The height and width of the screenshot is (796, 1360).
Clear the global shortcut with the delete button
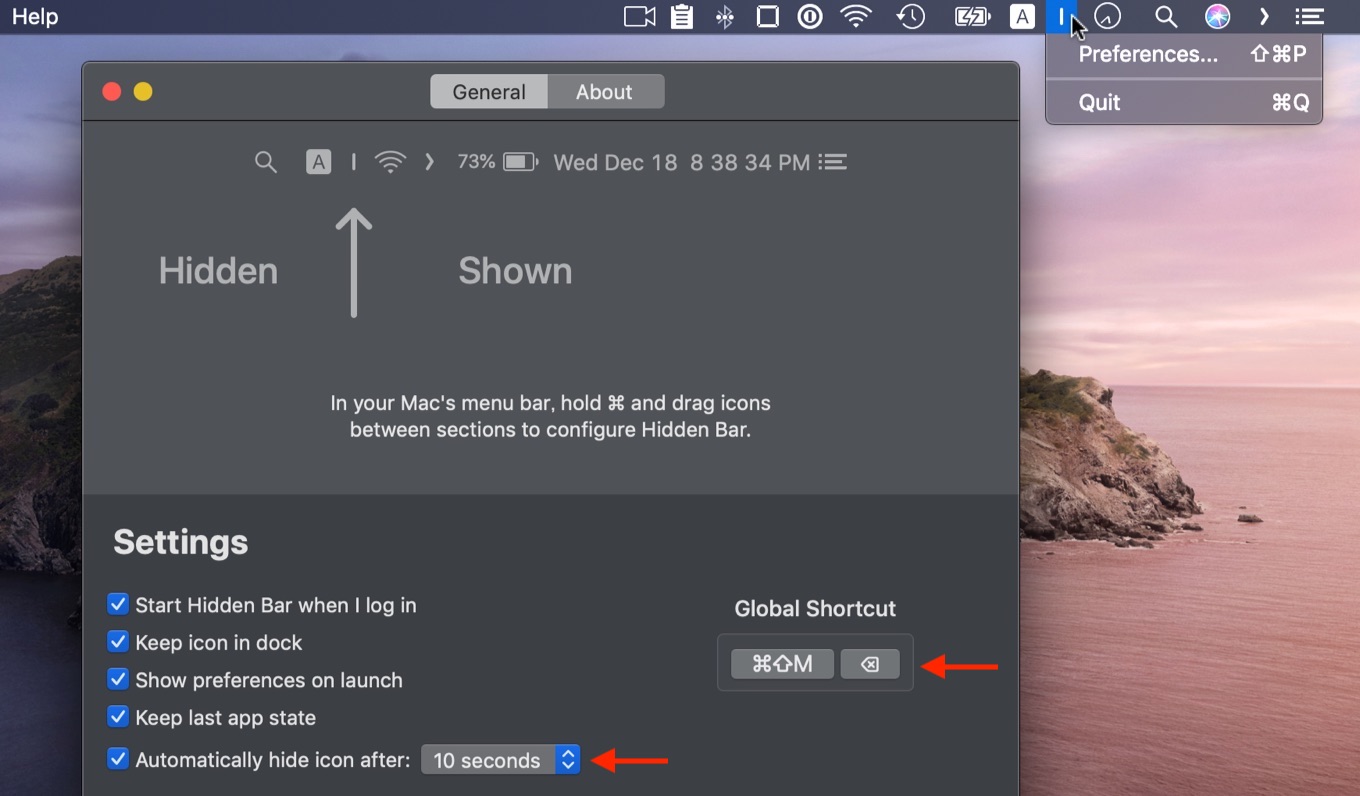click(870, 664)
